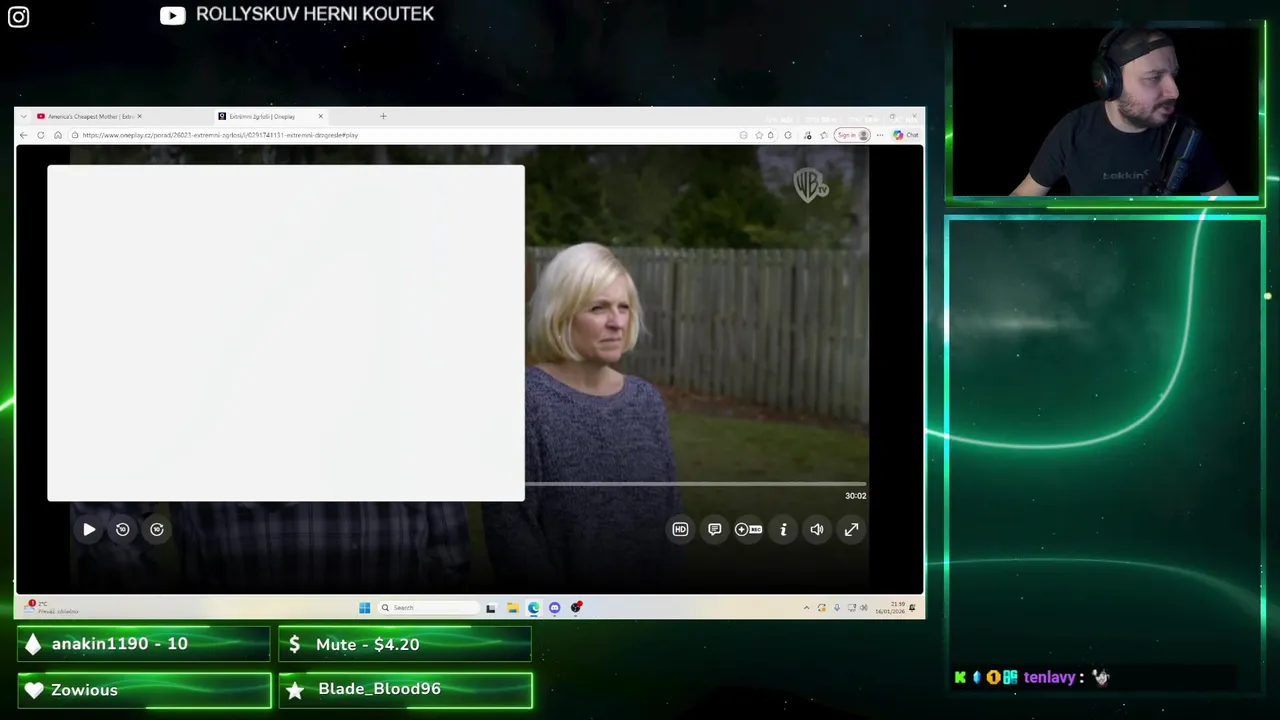Reload the current page

click(40, 135)
